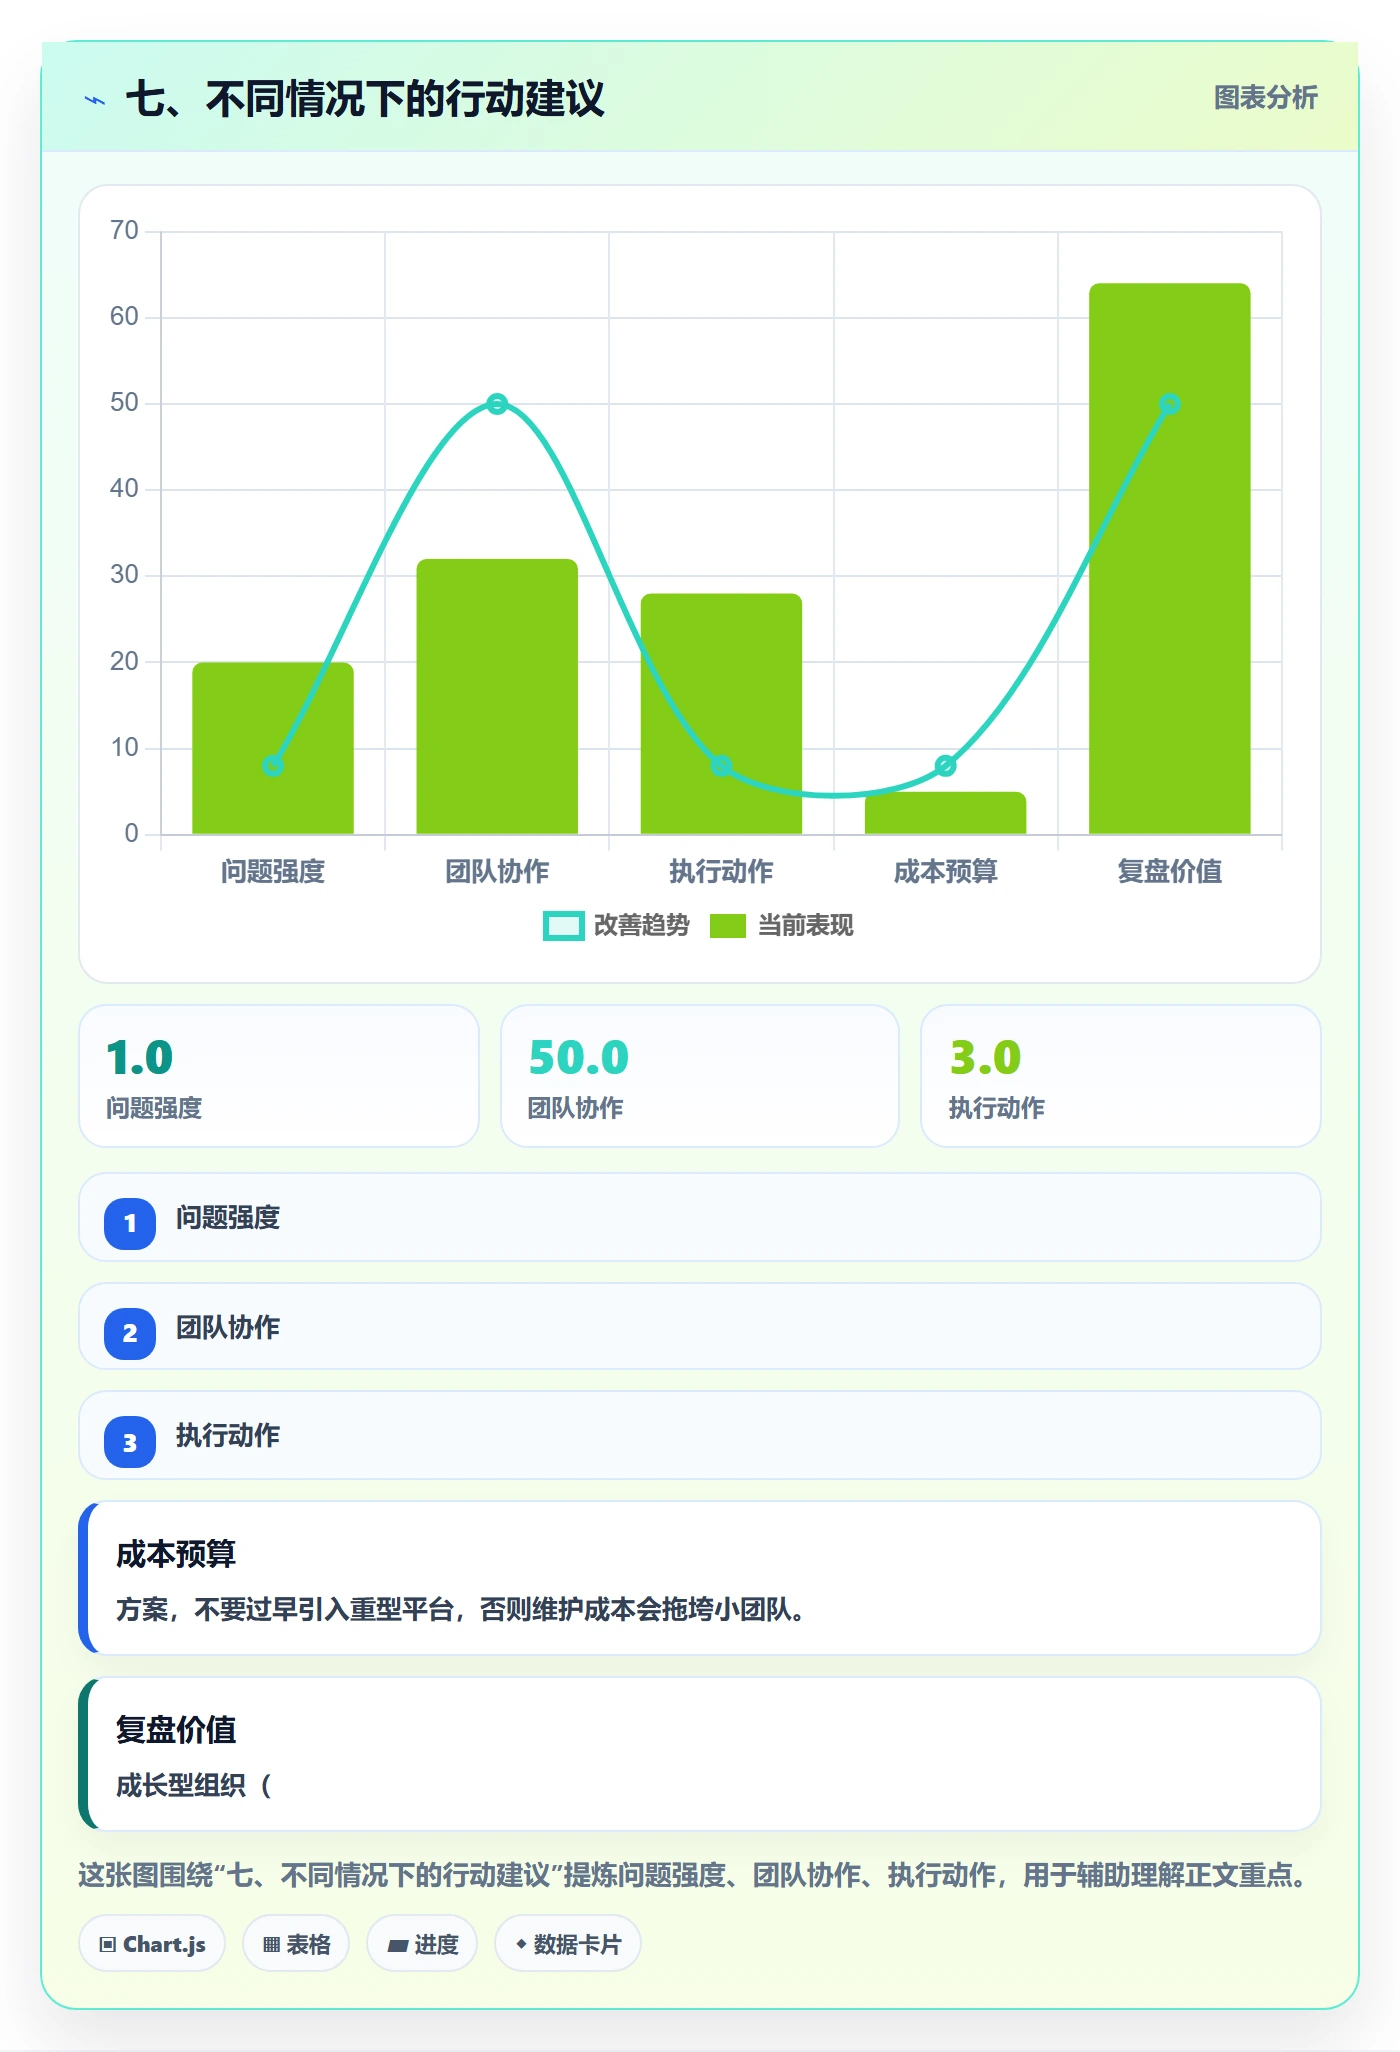1400x2052 pixels.
Task: Click the section title 七、不同情况下的行动建议
Action: pos(365,99)
